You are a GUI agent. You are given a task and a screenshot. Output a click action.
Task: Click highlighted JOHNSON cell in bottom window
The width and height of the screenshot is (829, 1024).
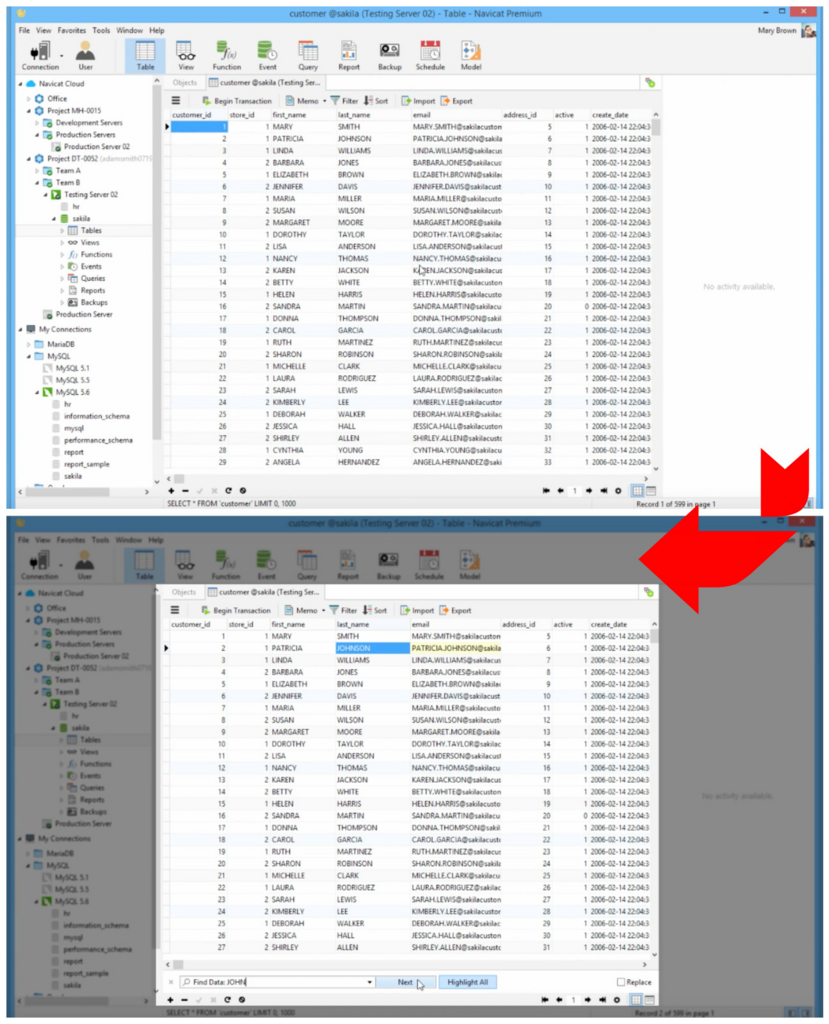point(372,648)
